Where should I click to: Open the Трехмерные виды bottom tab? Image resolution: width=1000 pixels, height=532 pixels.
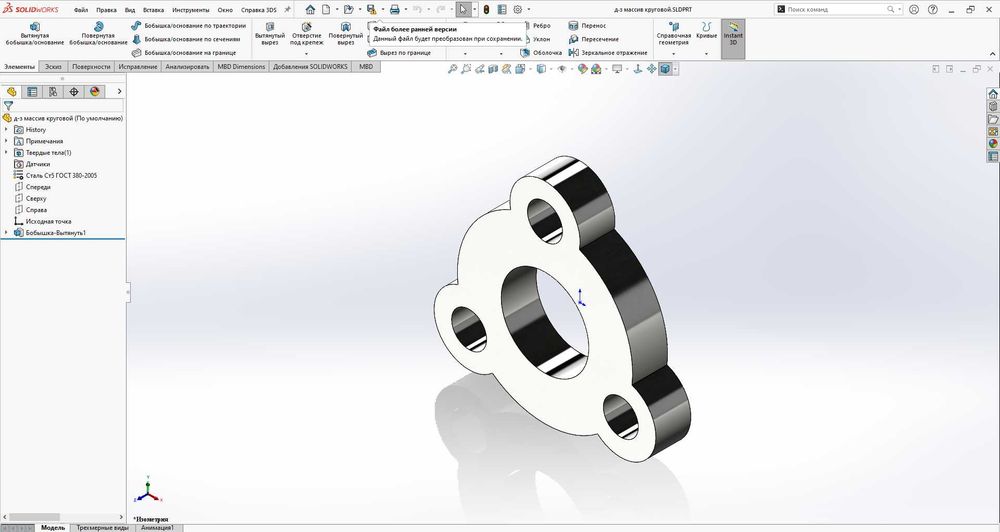point(102,528)
